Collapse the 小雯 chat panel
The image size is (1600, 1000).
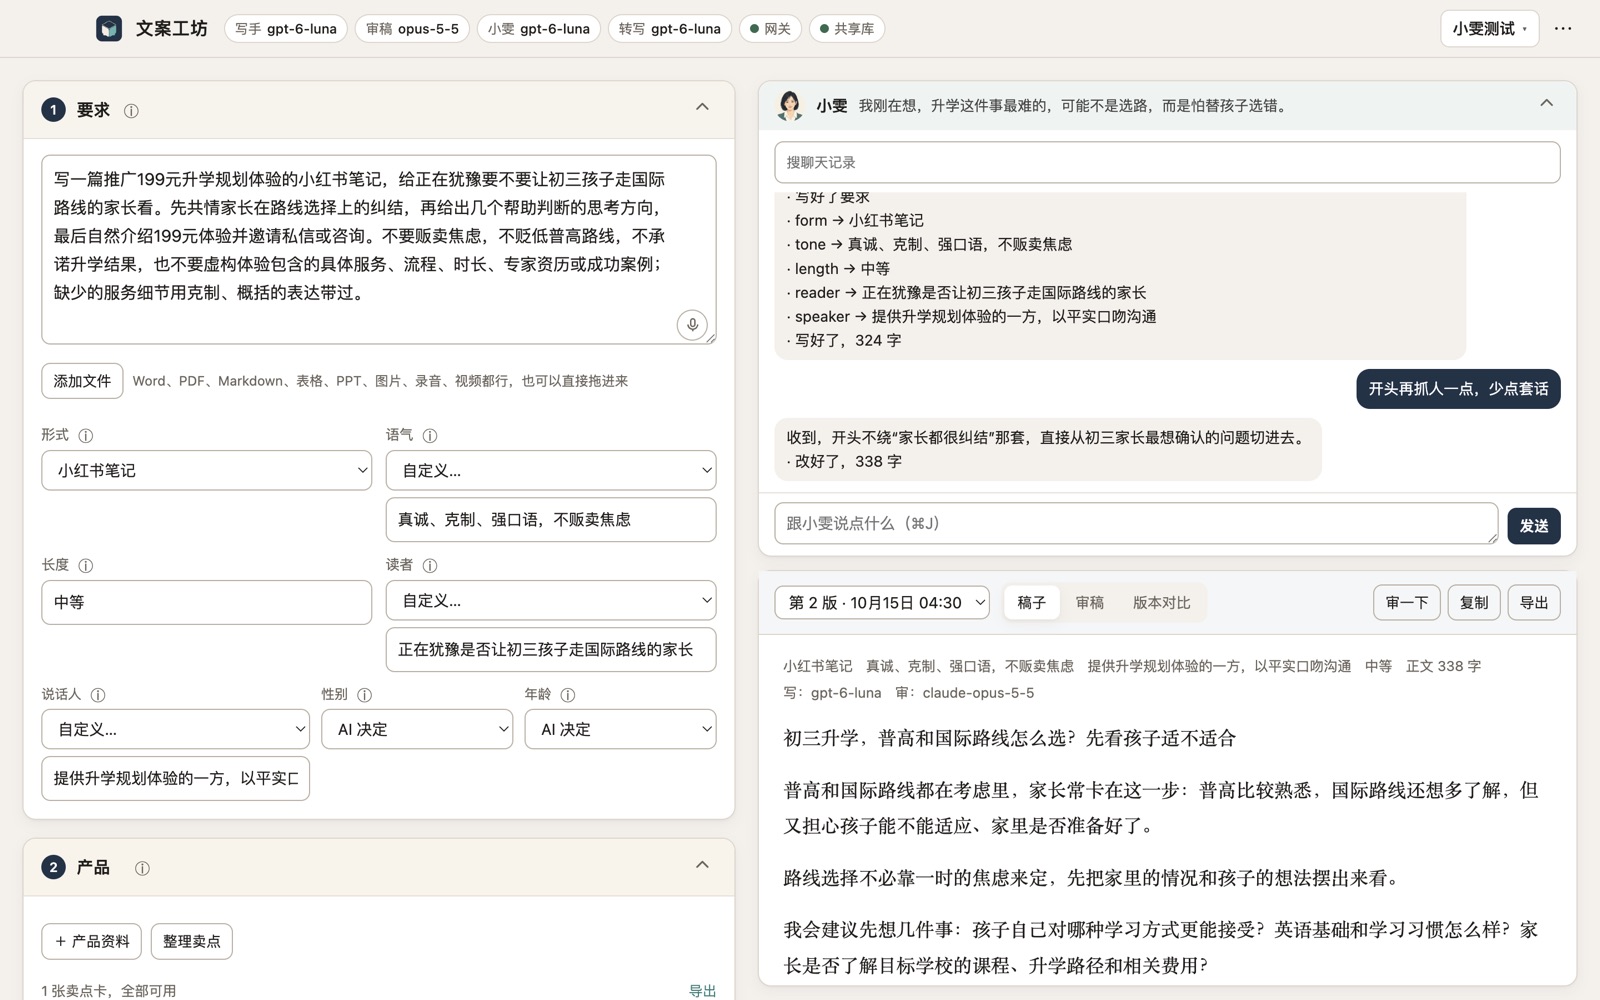(x=1546, y=103)
